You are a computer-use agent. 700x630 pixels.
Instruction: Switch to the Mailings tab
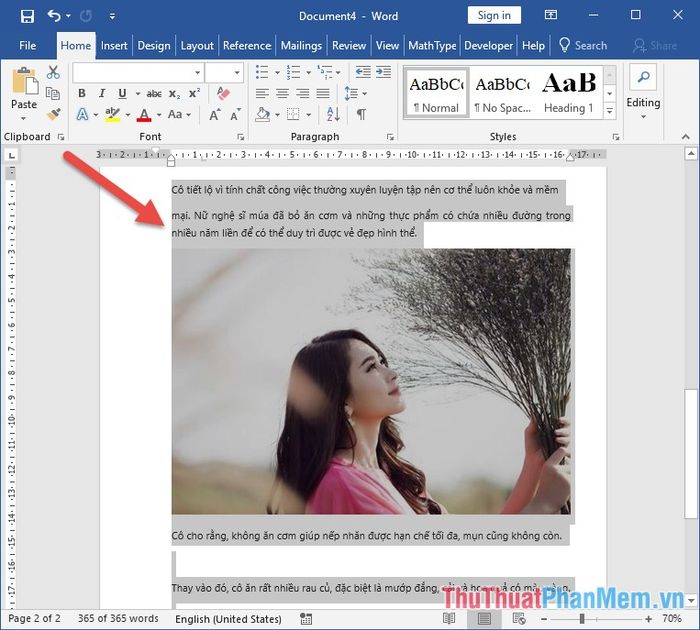301,46
